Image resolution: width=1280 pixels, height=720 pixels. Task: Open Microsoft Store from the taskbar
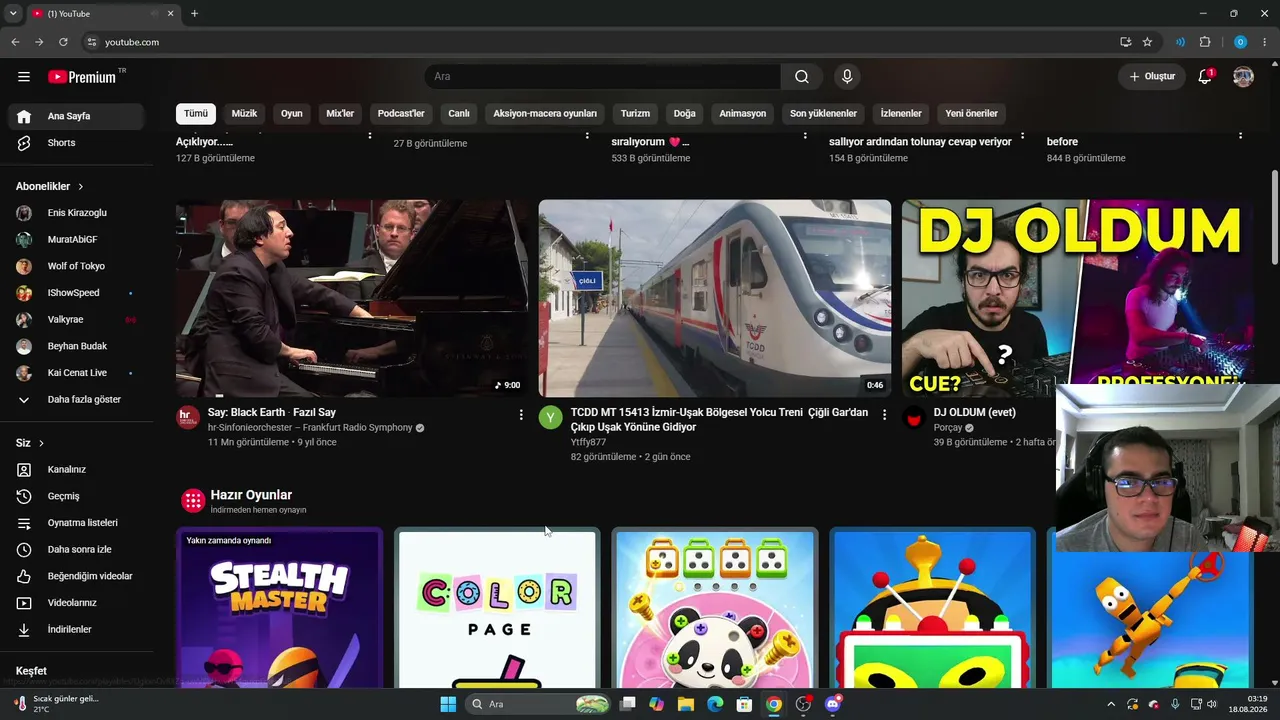[744, 704]
